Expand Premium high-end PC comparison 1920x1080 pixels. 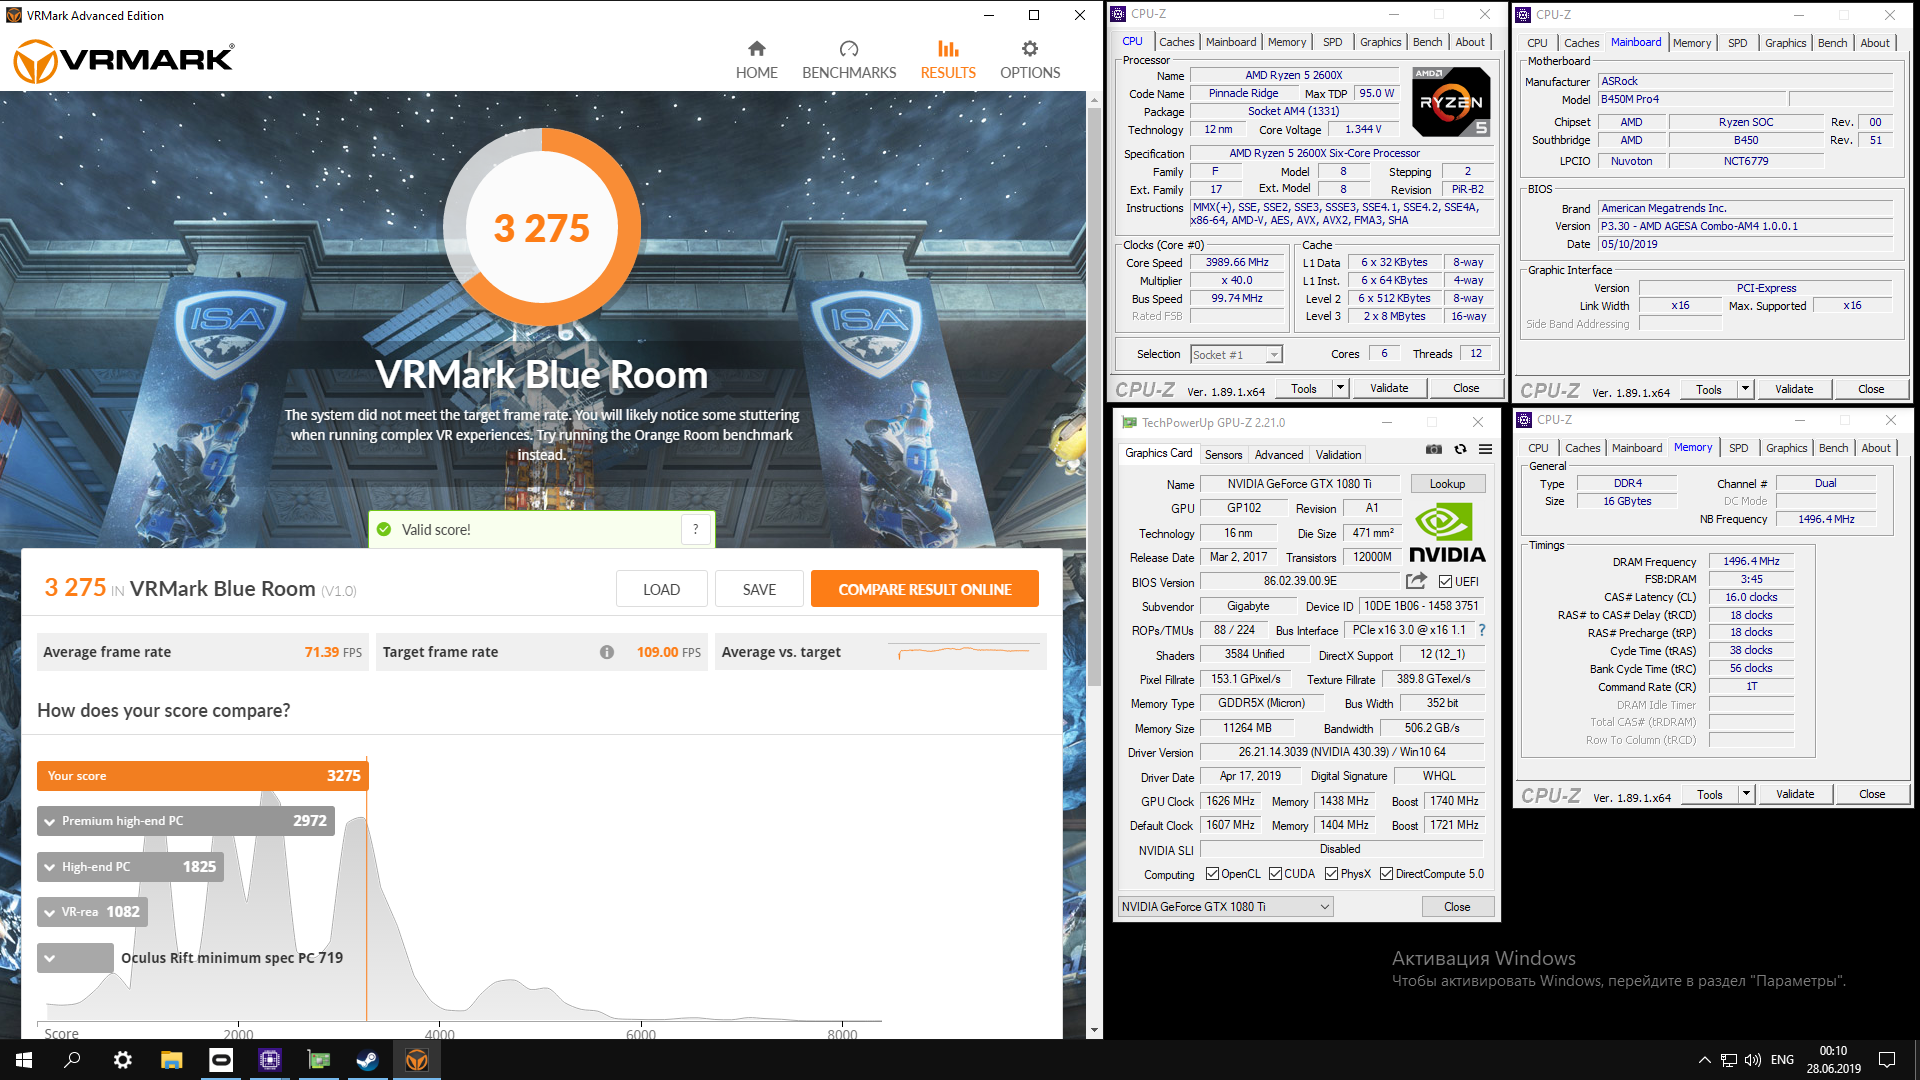click(x=49, y=821)
